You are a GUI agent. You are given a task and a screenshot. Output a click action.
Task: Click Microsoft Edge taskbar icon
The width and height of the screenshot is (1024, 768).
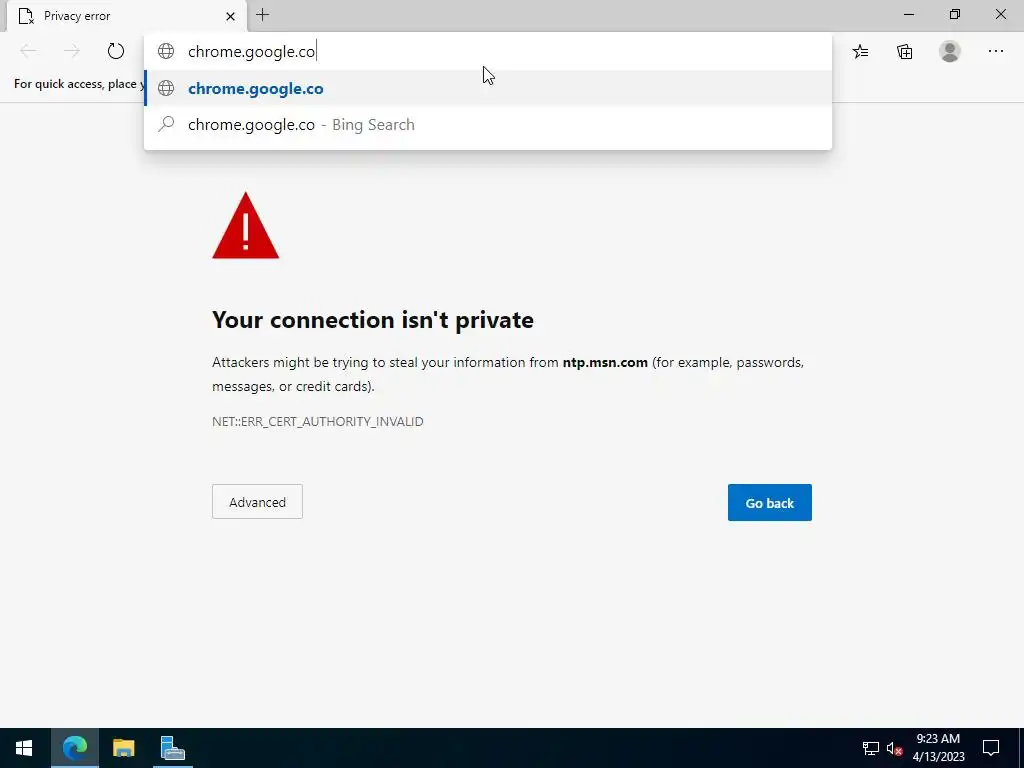74,748
